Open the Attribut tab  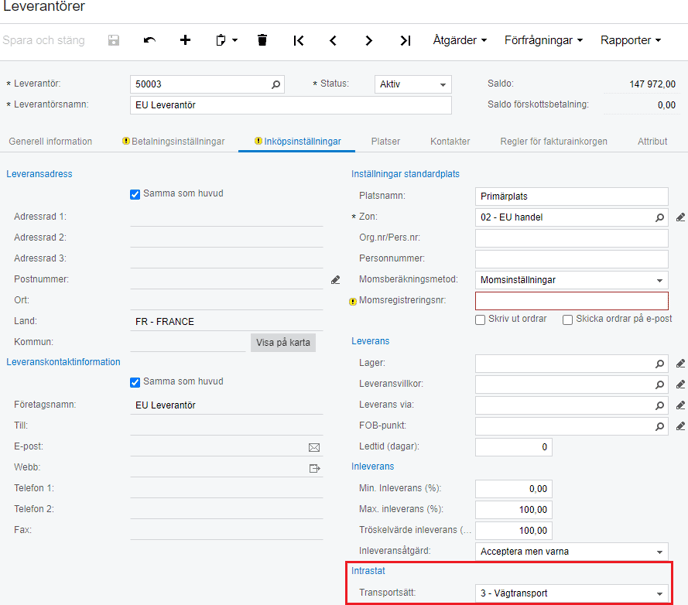coord(652,142)
